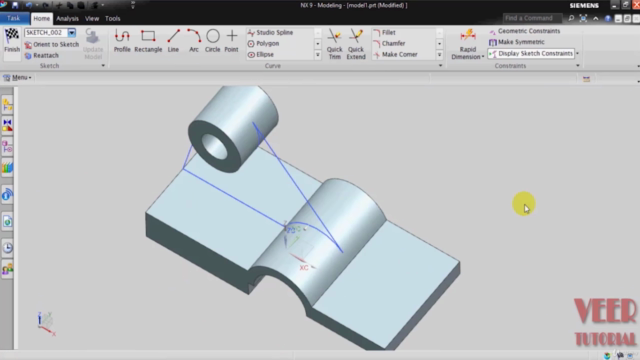
Task: Select Make Corner tool
Action: click(x=396, y=54)
